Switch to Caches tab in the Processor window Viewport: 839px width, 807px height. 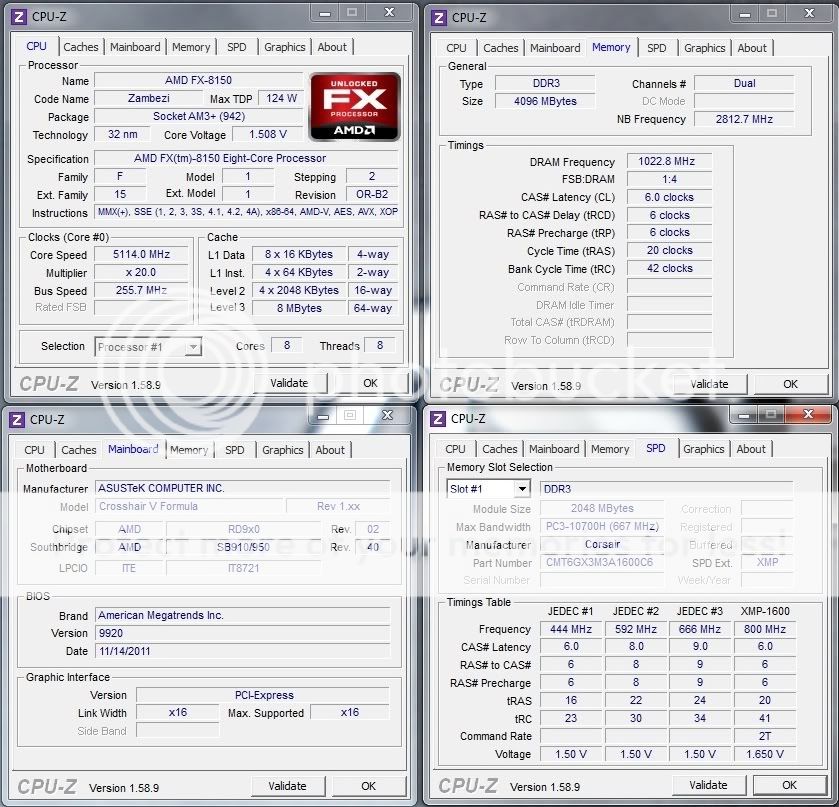pos(81,47)
